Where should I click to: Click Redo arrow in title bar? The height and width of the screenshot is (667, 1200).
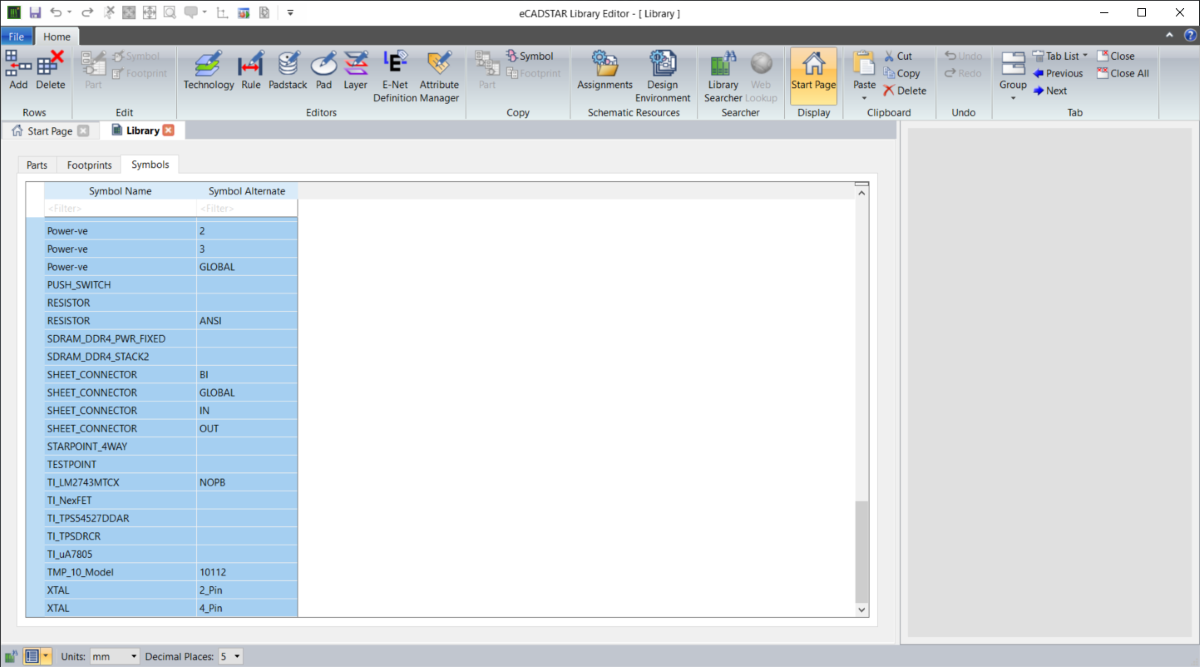tap(87, 12)
